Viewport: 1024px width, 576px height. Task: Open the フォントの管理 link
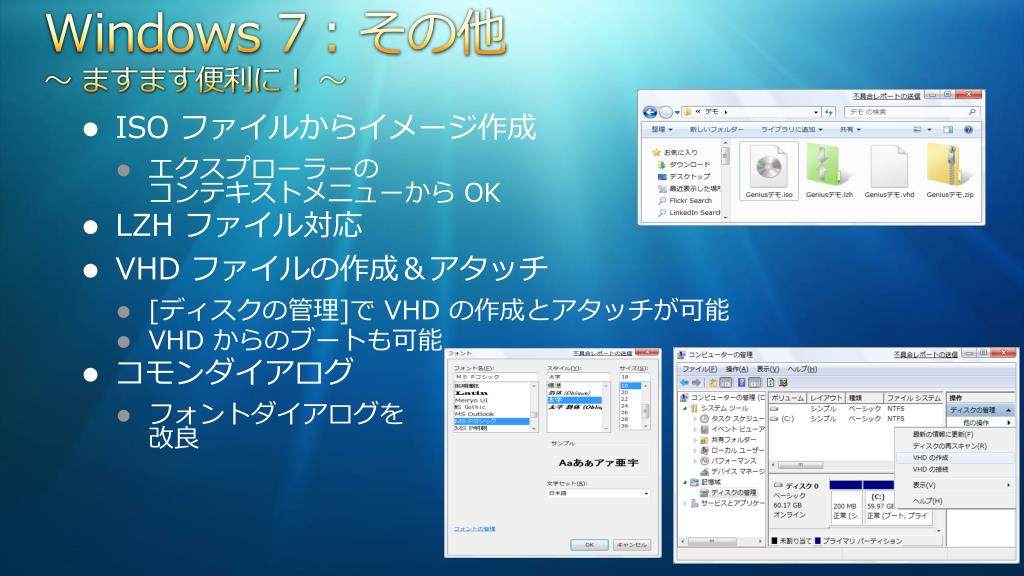click(475, 529)
